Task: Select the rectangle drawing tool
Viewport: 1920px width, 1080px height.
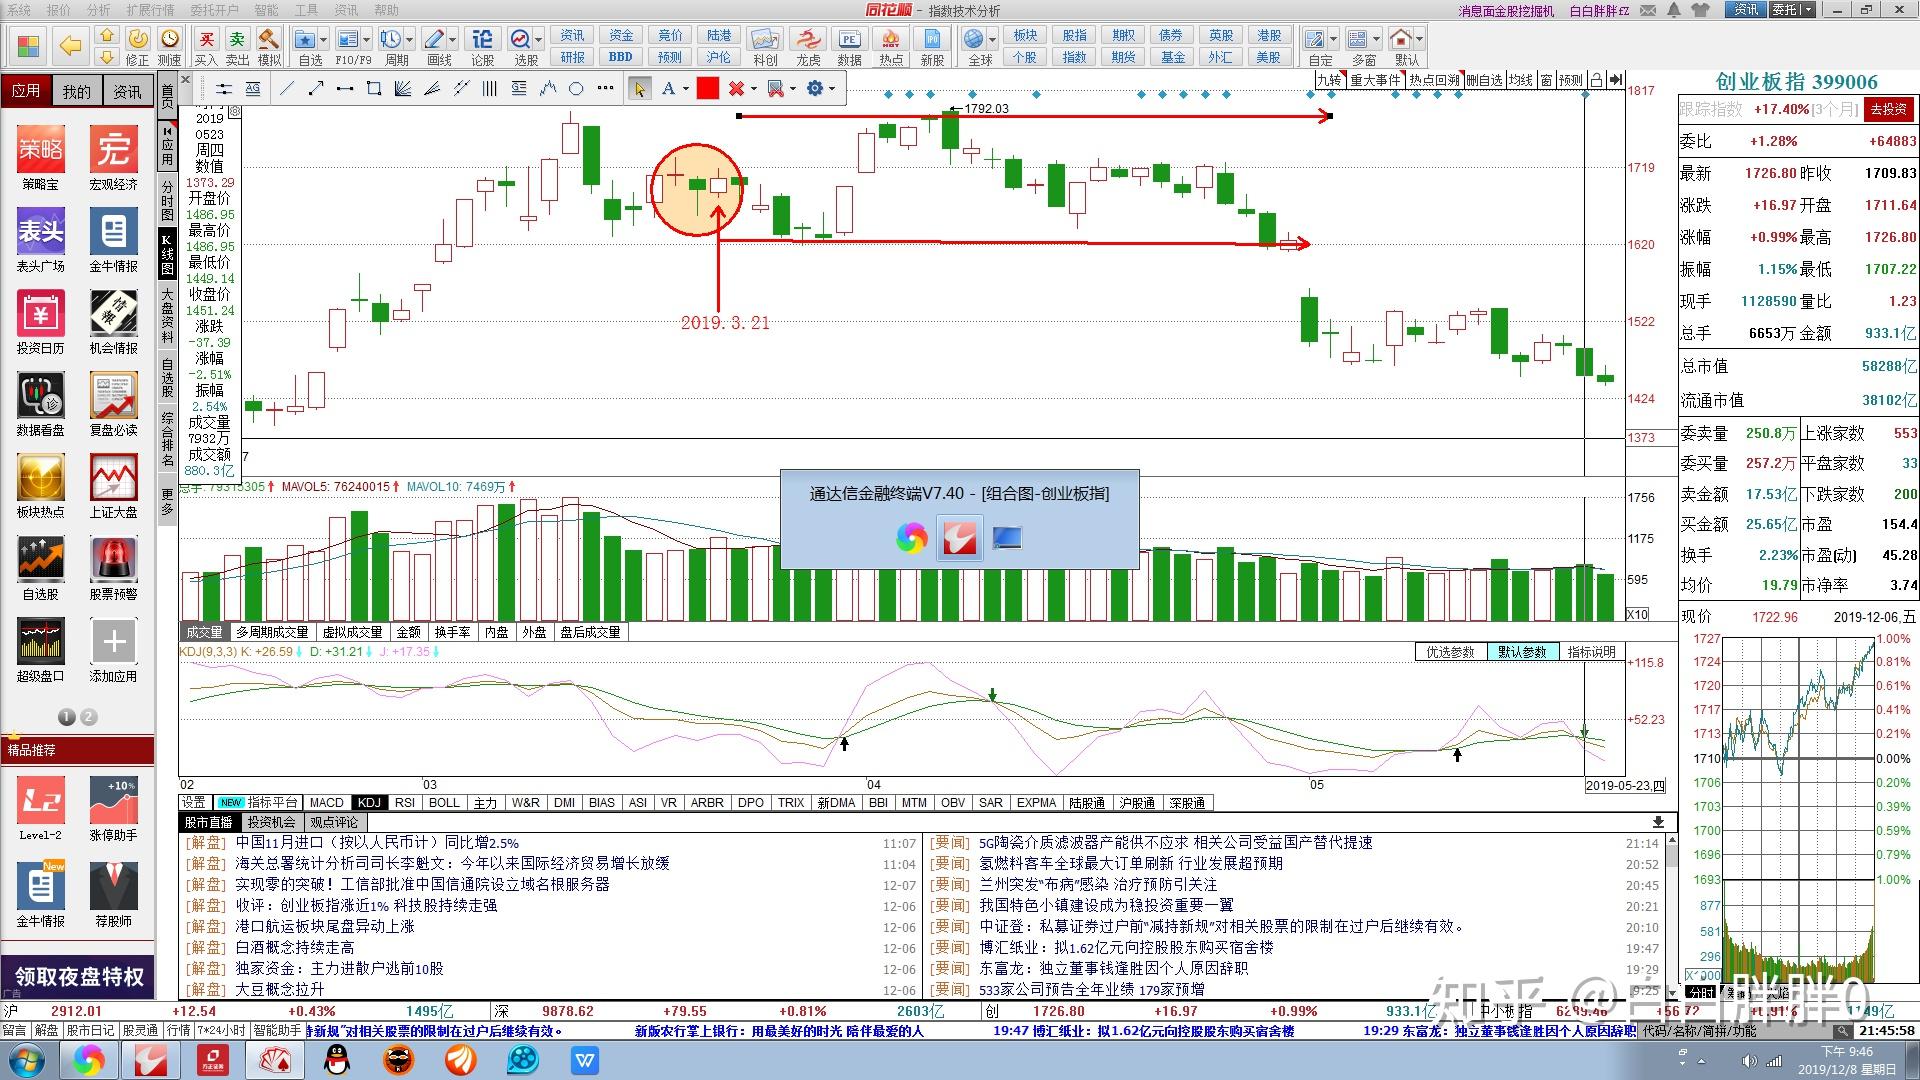Action: (374, 89)
